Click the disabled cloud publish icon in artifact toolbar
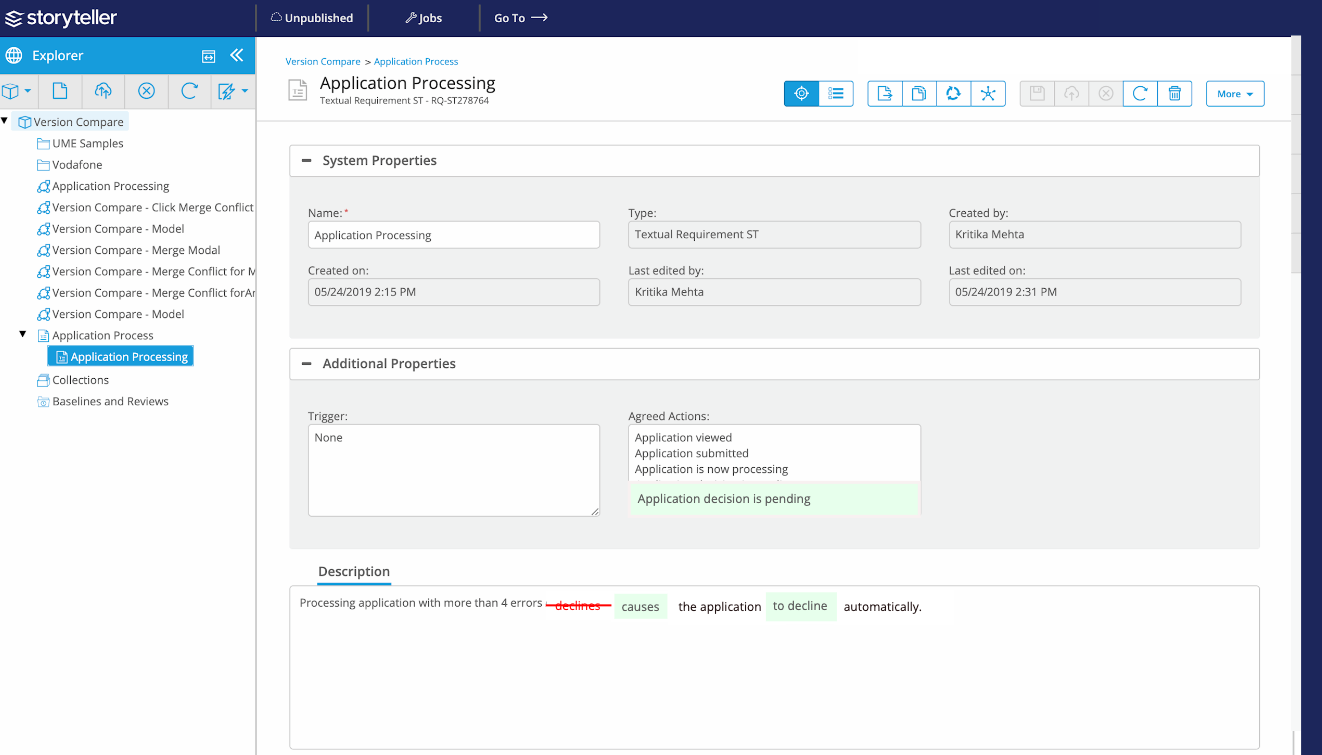 (1071, 93)
